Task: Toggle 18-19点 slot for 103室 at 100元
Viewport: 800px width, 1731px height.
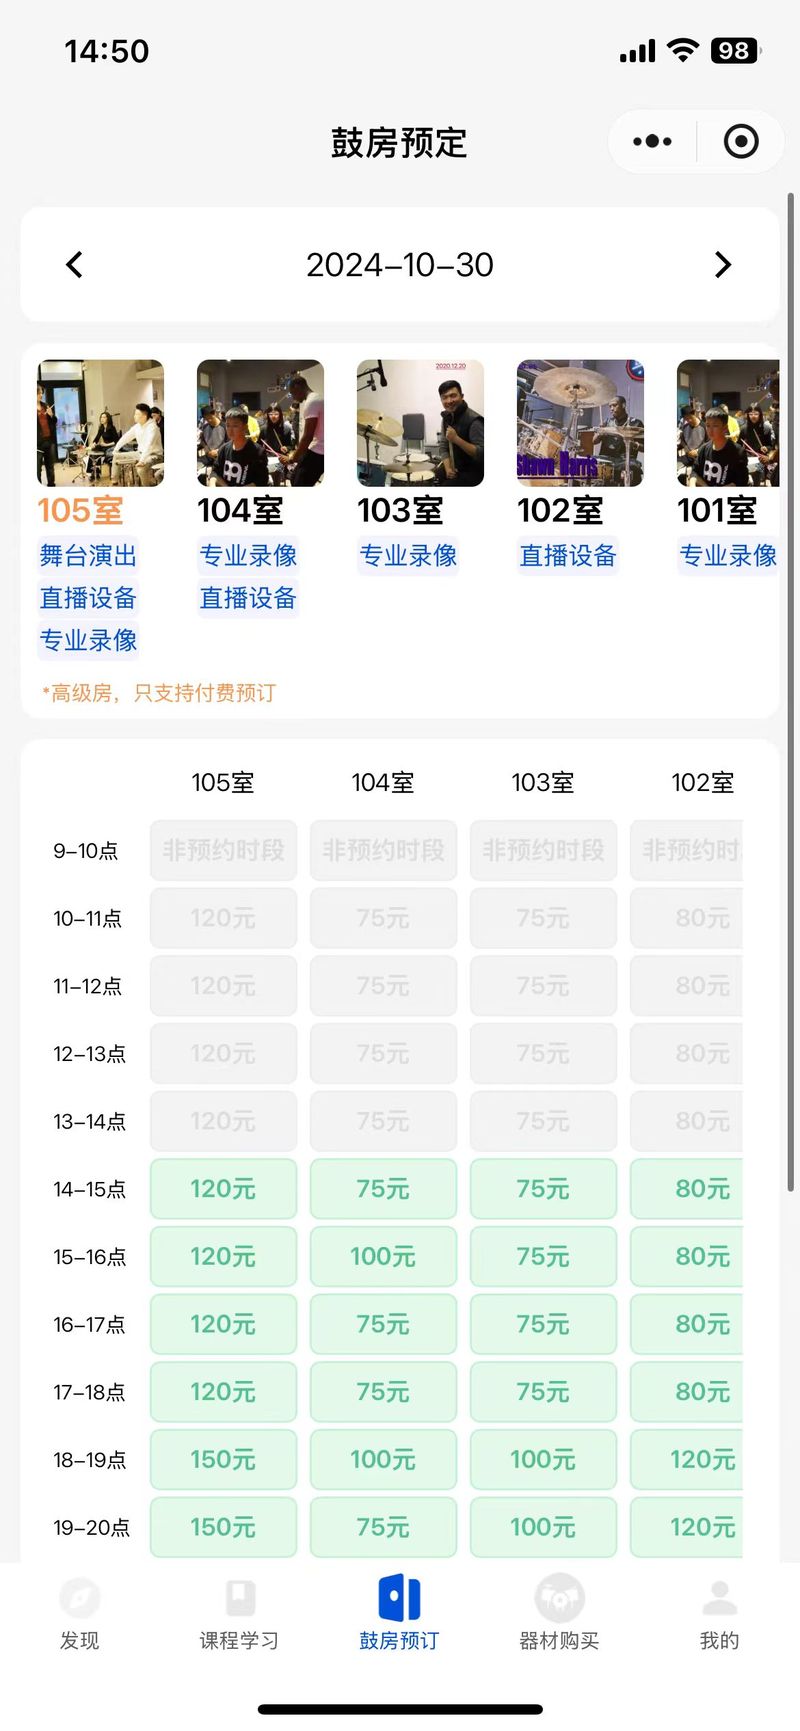Action: point(543,1460)
